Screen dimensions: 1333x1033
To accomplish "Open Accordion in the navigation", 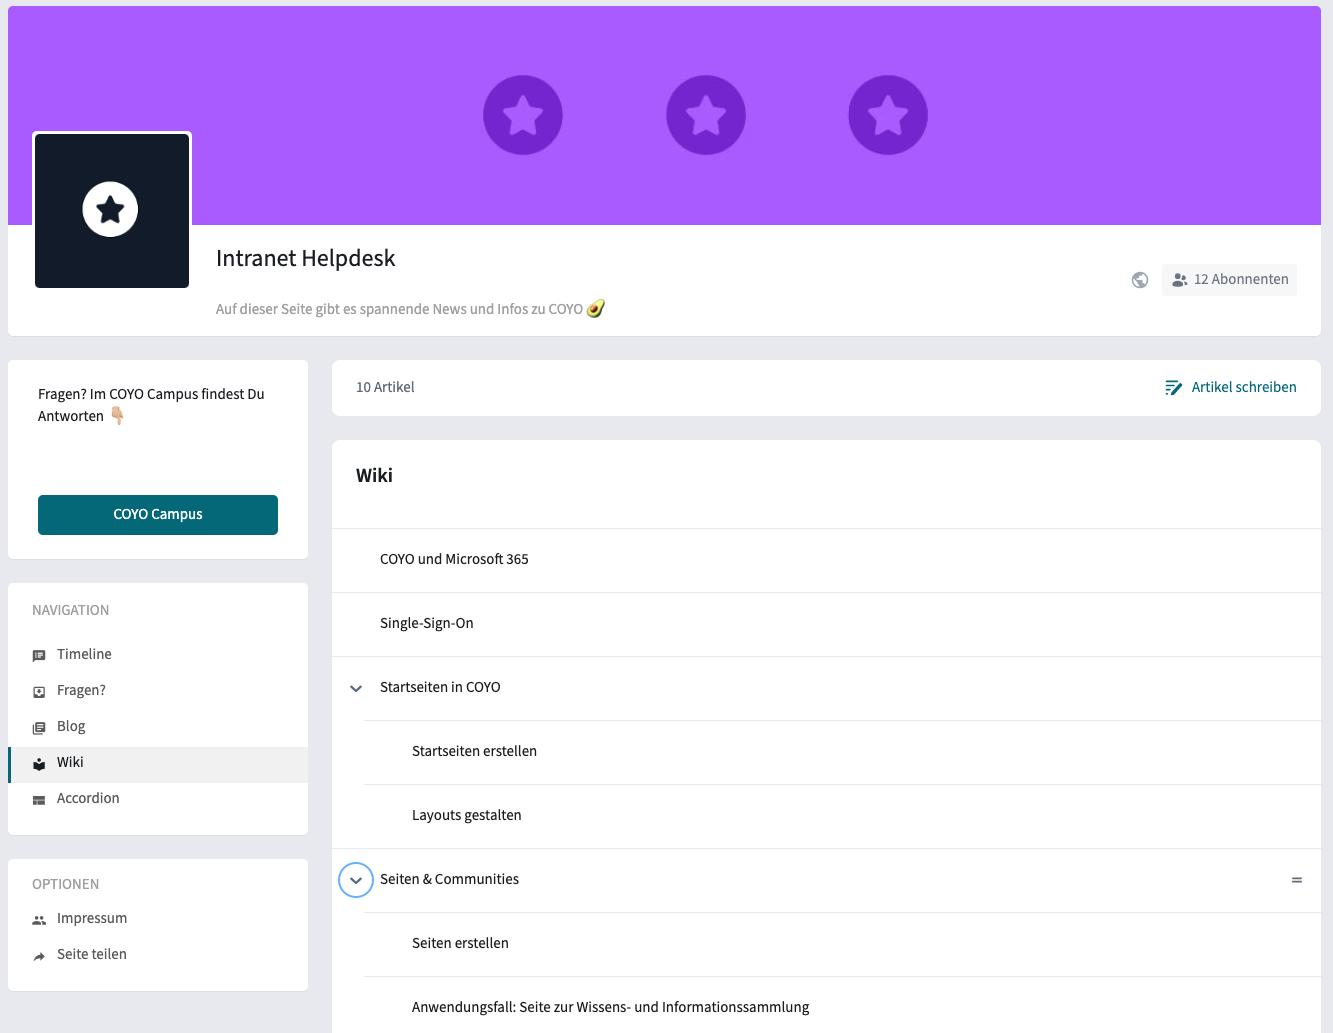I will tap(88, 799).
